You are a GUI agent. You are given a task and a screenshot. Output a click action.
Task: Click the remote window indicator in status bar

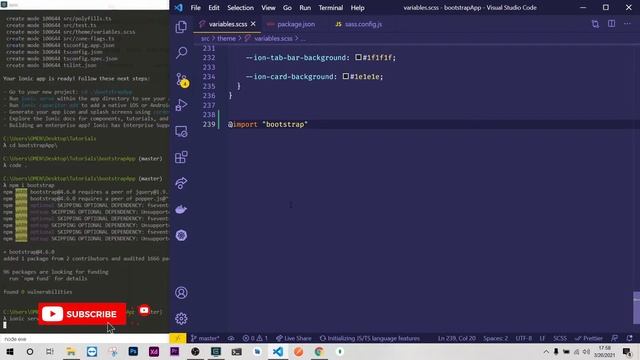click(178, 338)
